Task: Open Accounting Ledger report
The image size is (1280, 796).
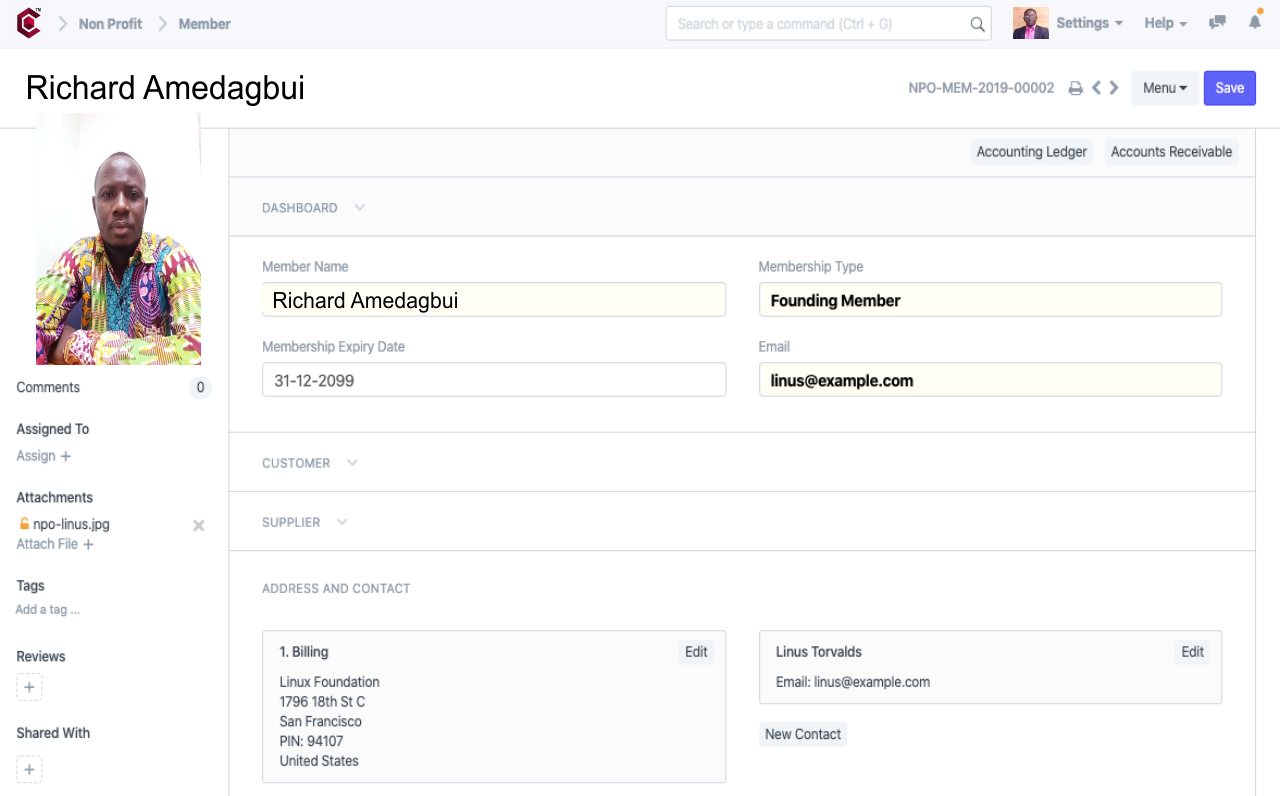Action: point(1031,152)
